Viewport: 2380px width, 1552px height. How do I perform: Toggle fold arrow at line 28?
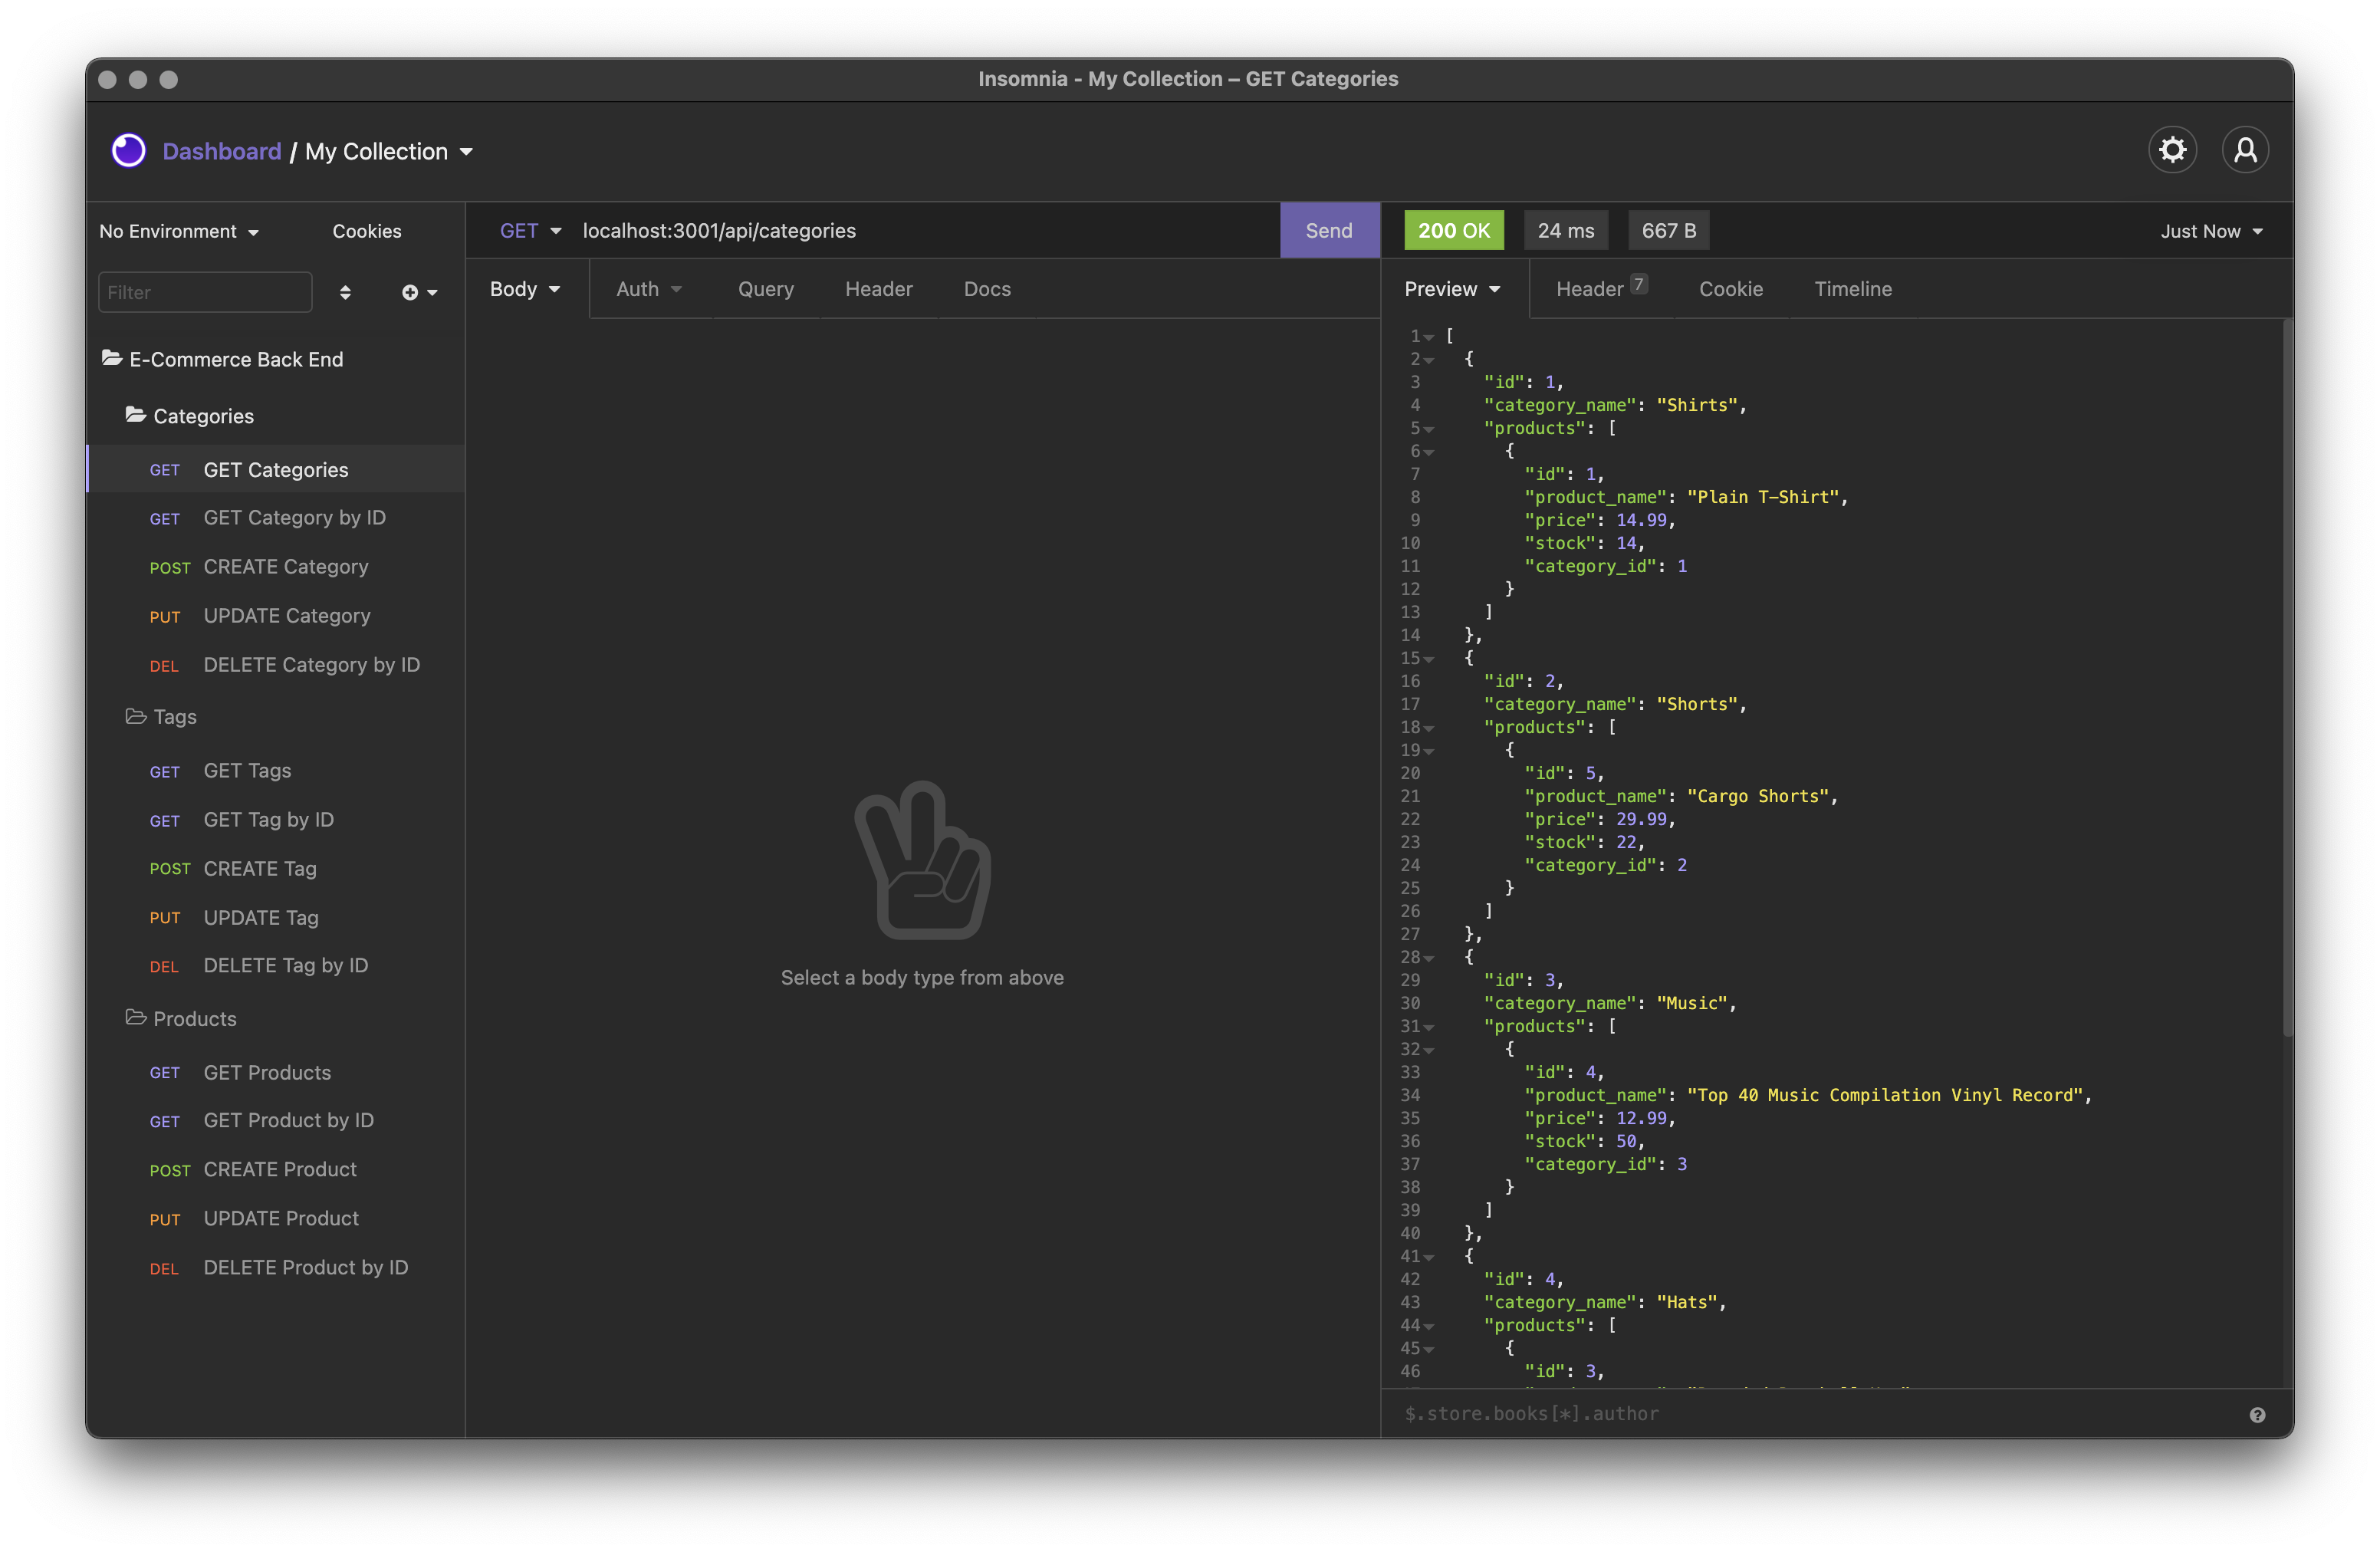point(1429,958)
